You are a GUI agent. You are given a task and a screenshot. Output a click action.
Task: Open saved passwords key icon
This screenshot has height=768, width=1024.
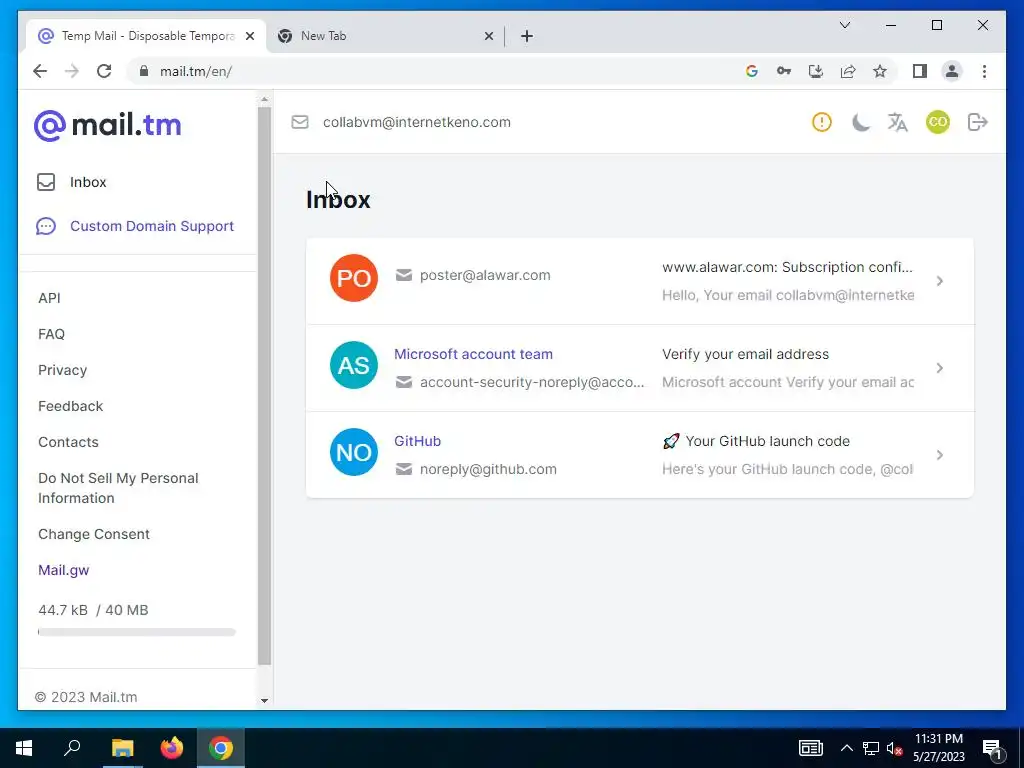click(784, 71)
